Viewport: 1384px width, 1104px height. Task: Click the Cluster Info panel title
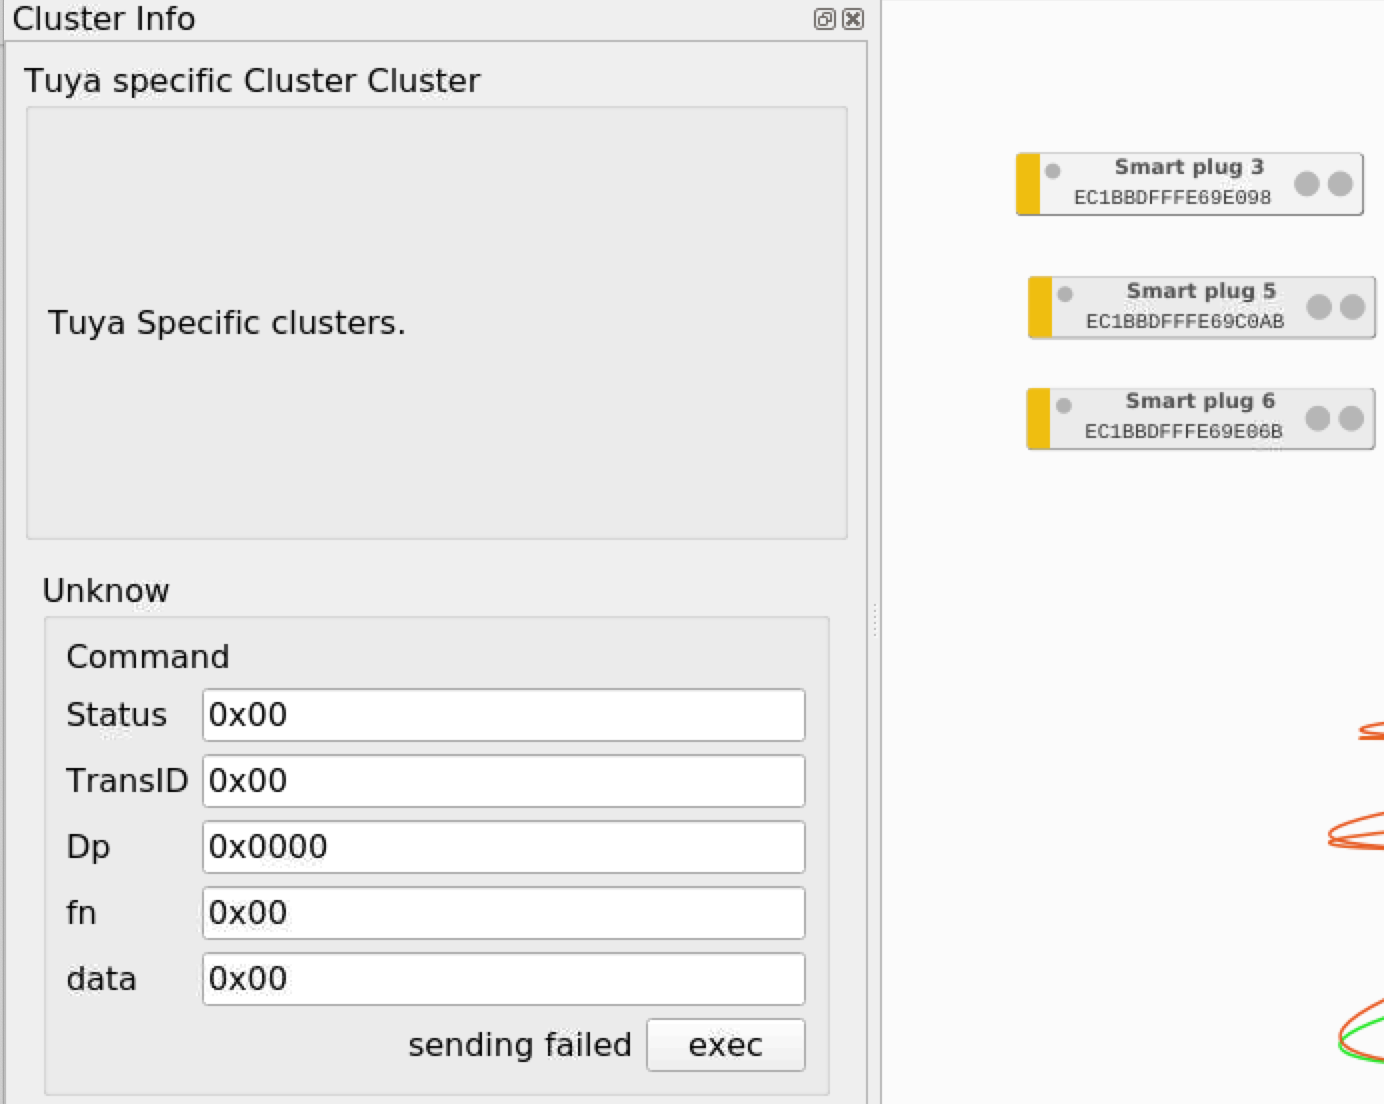[104, 19]
